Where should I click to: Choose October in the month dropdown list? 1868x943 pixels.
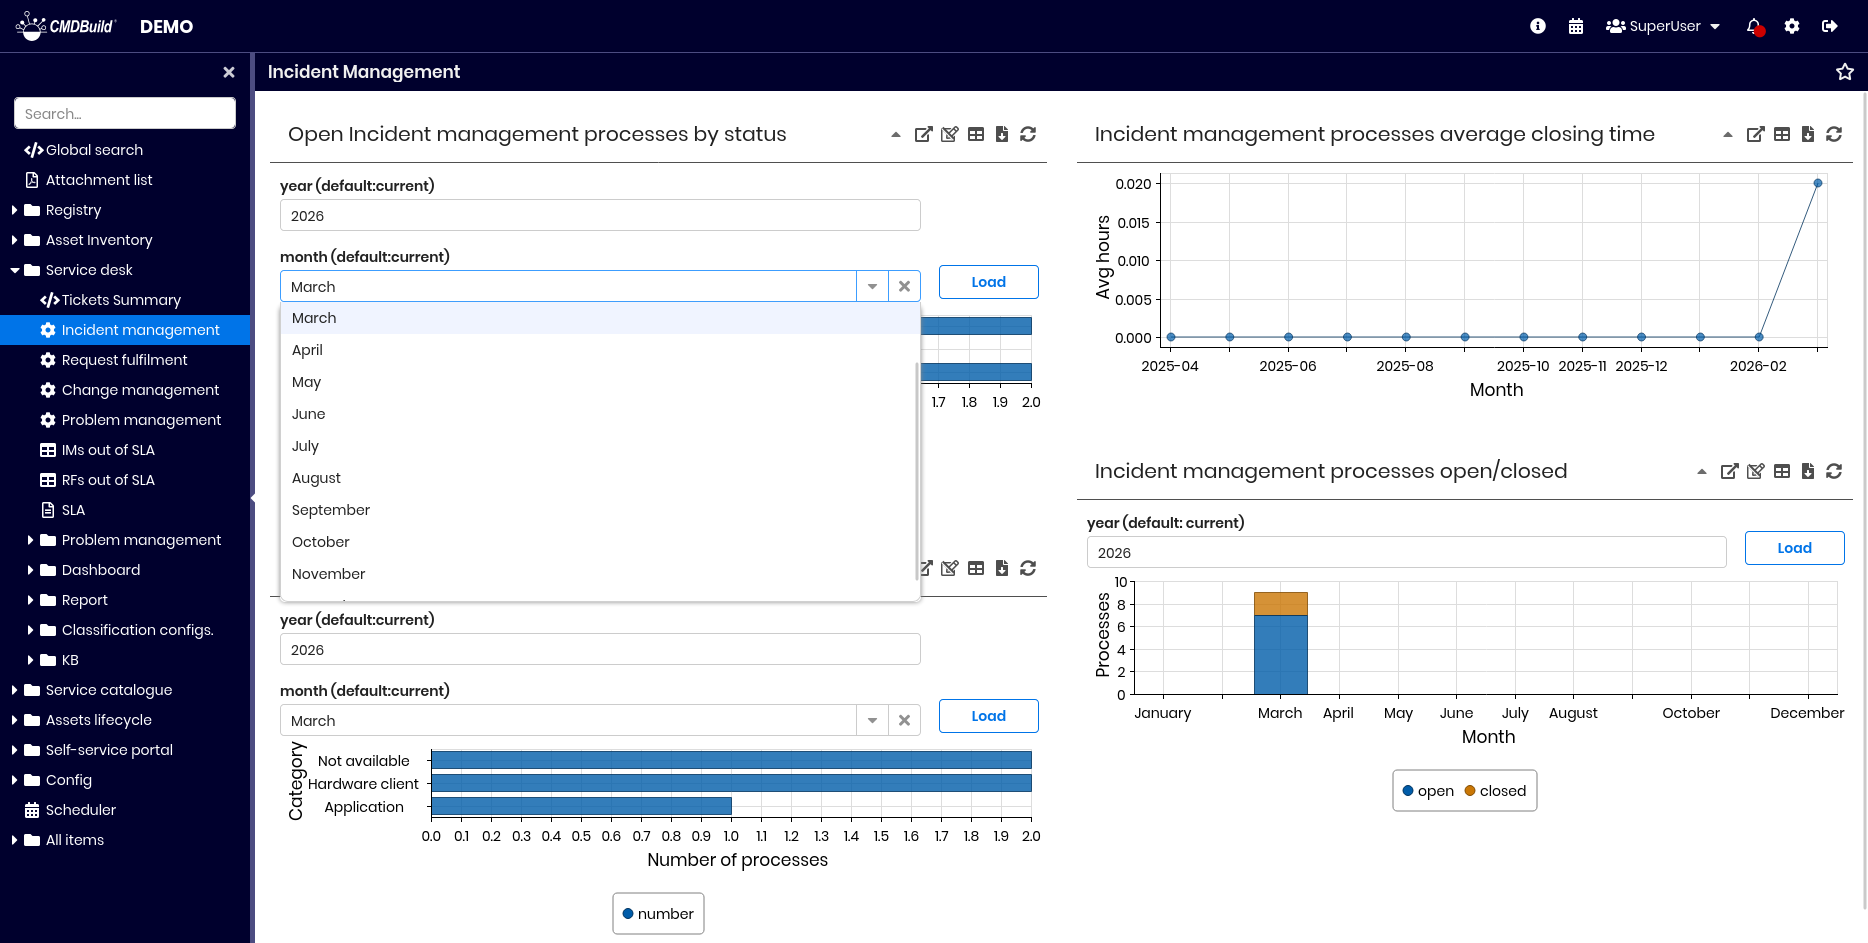point(321,542)
